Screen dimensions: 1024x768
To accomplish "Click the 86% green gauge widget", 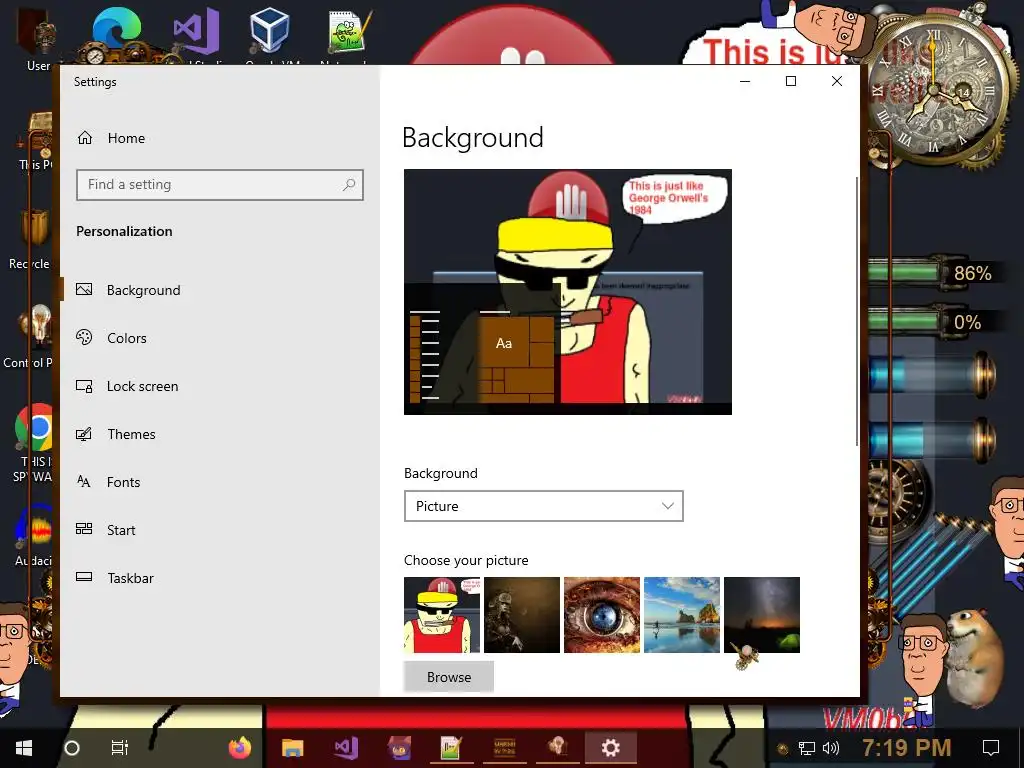I will (x=932, y=272).
